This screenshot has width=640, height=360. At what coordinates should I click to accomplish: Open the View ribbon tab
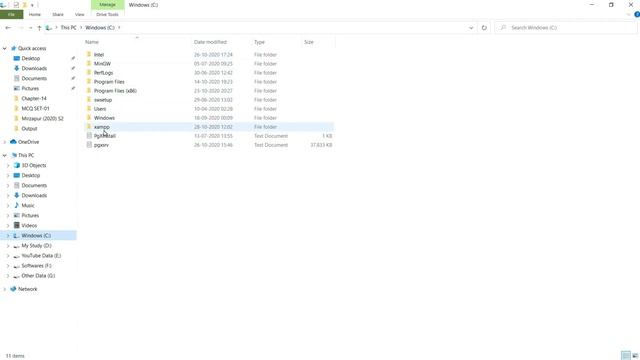point(80,14)
